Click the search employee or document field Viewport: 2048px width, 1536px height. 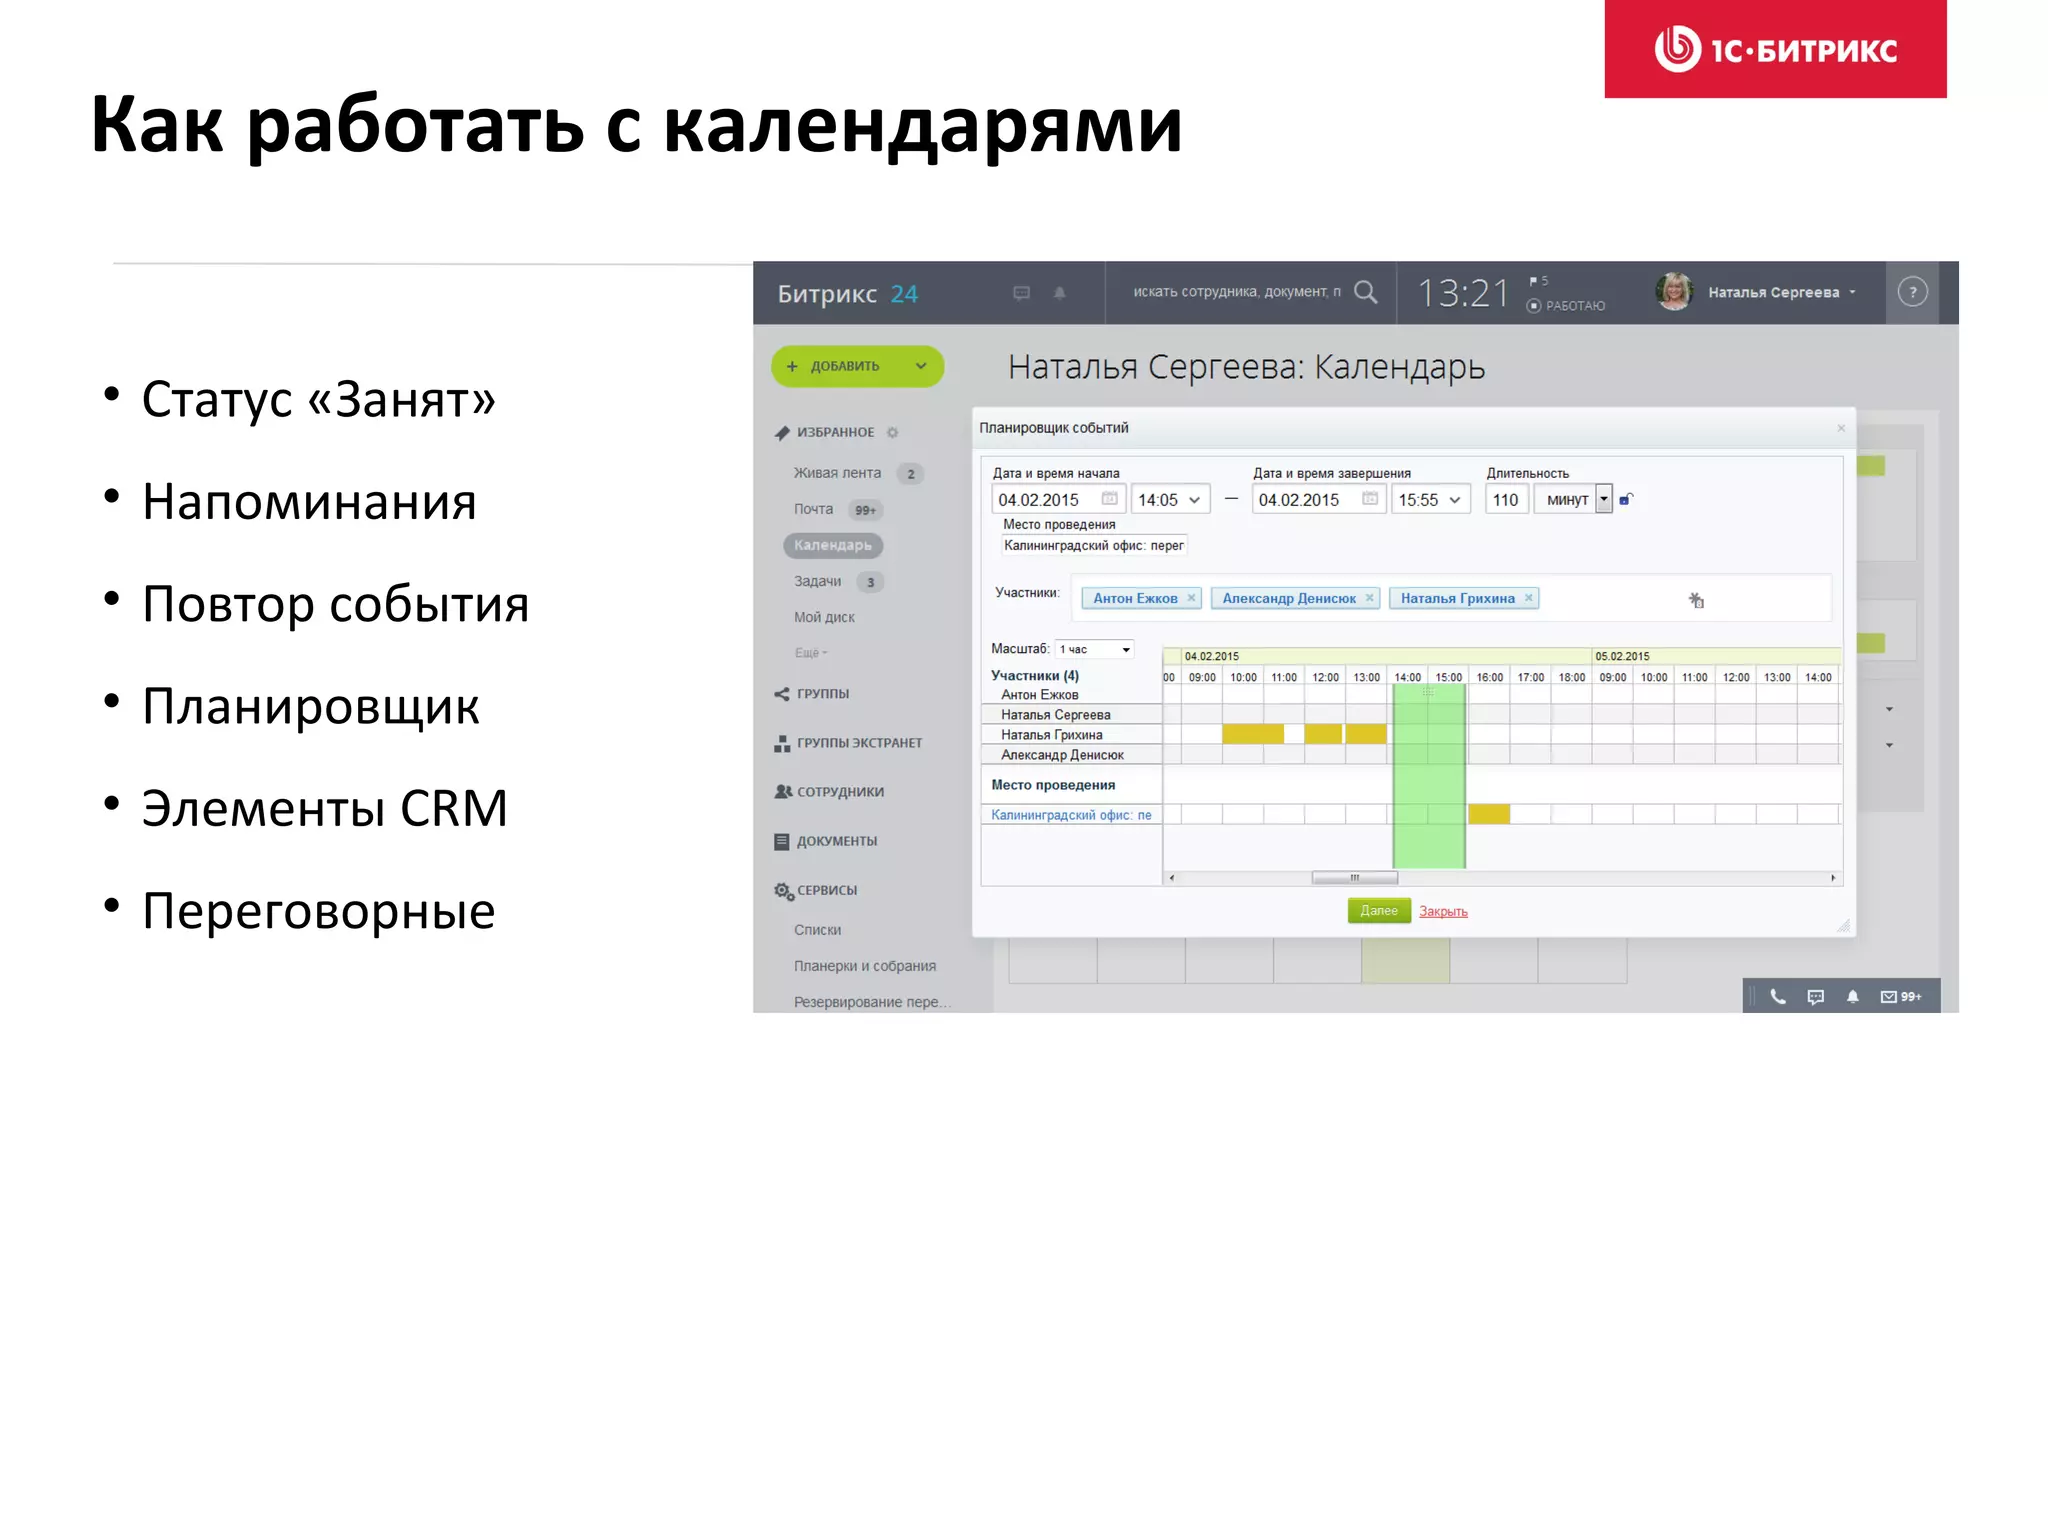[x=1237, y=292]
